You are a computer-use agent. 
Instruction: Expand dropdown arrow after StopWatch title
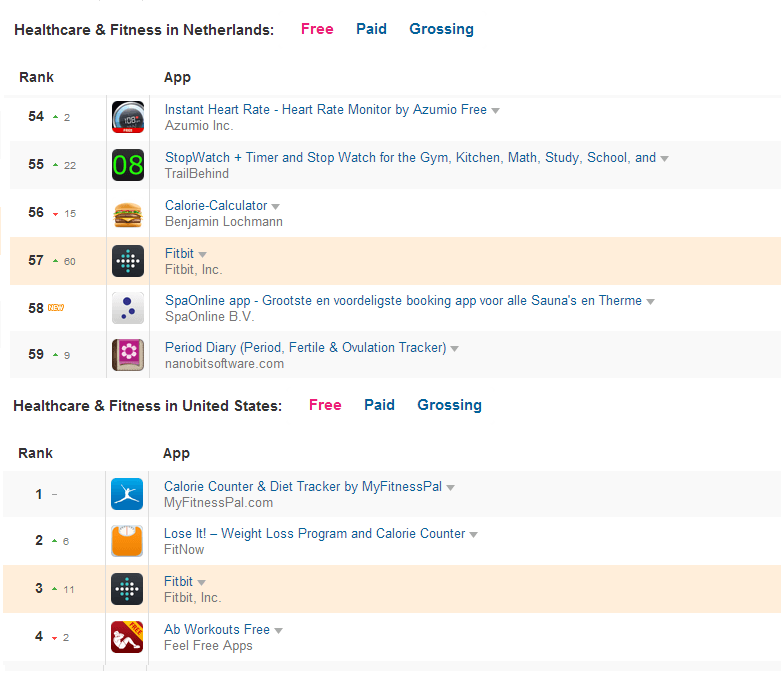(664, 158)
